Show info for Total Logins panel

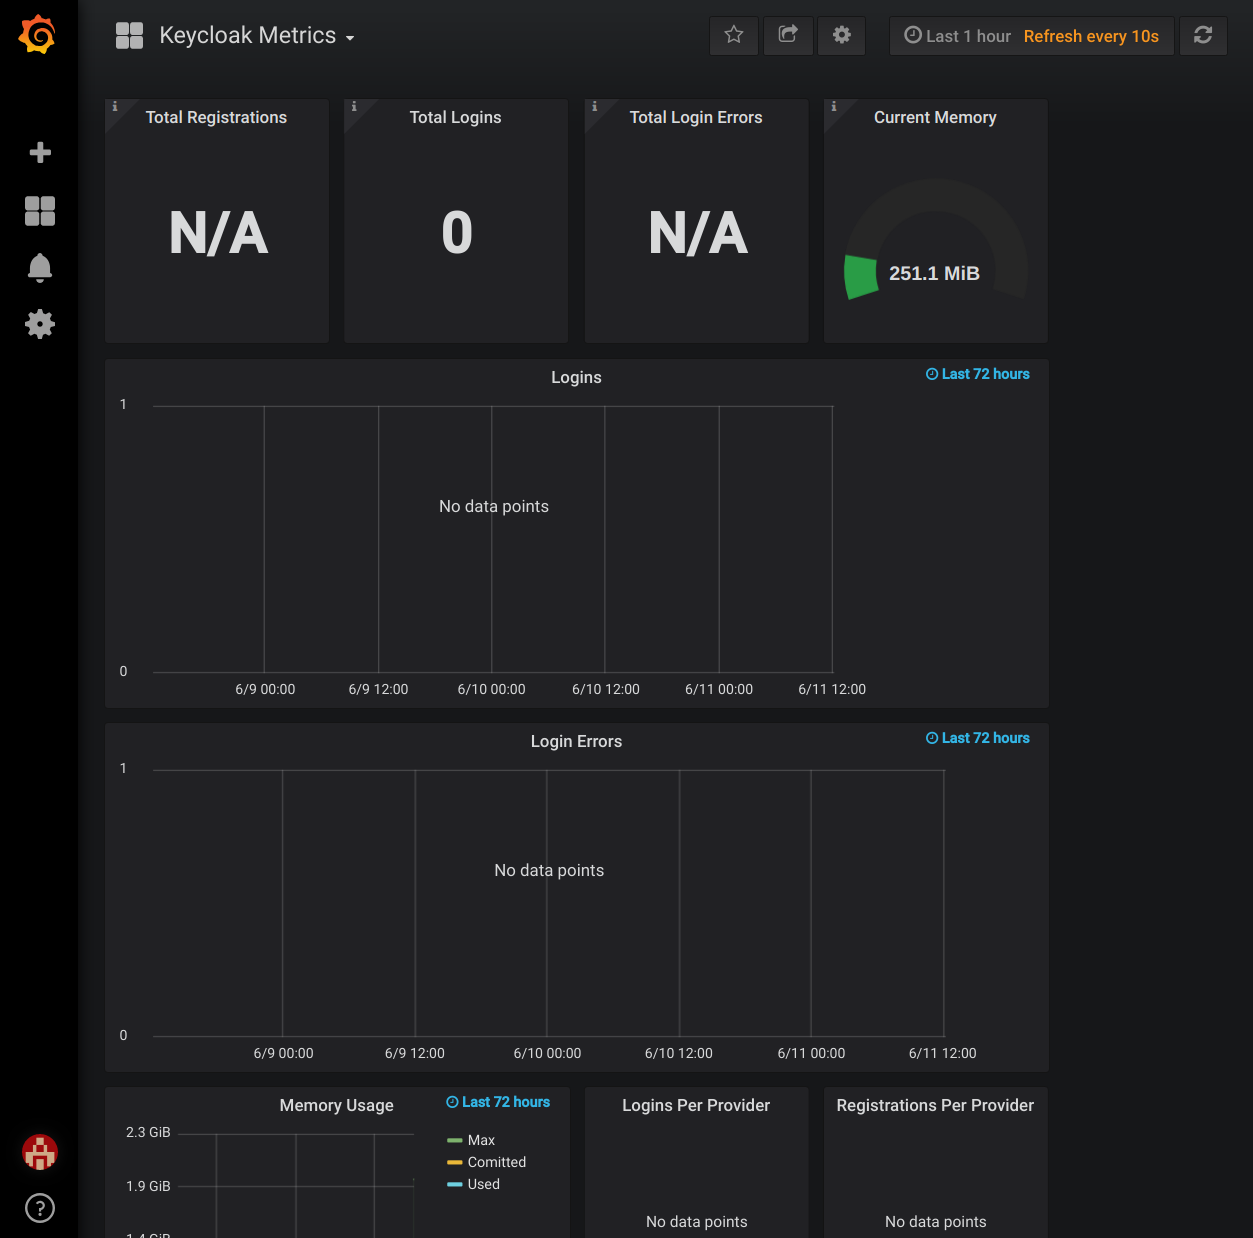[354, 106]
